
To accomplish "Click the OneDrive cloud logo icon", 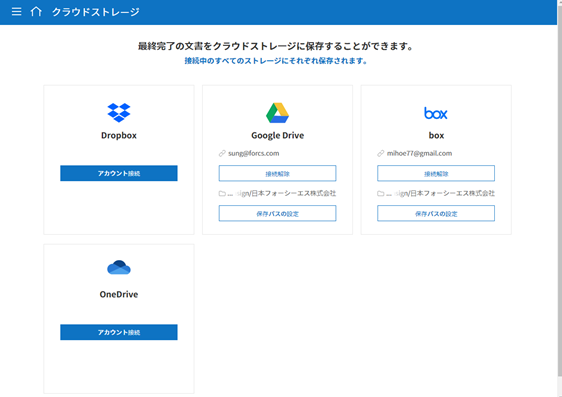I will click(x=119, y=268).
